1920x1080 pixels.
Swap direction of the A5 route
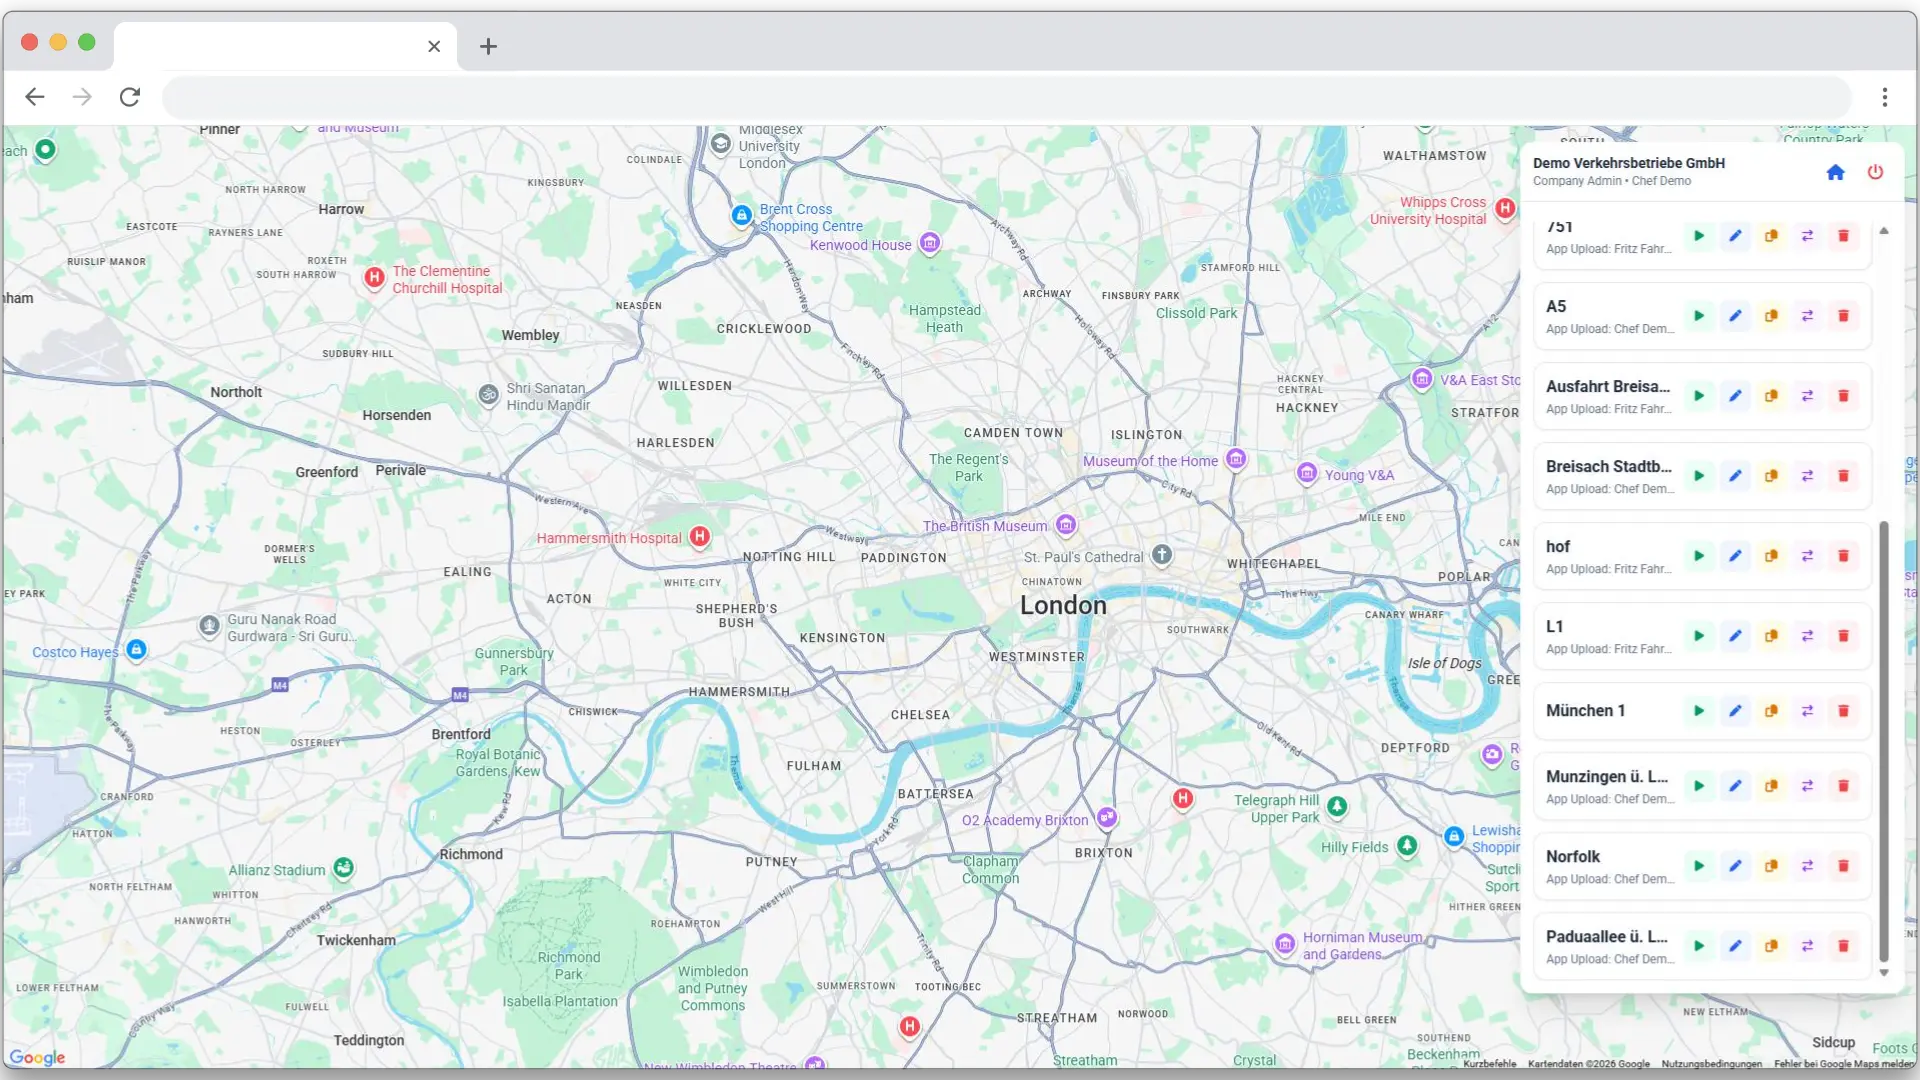[1807, 316]
